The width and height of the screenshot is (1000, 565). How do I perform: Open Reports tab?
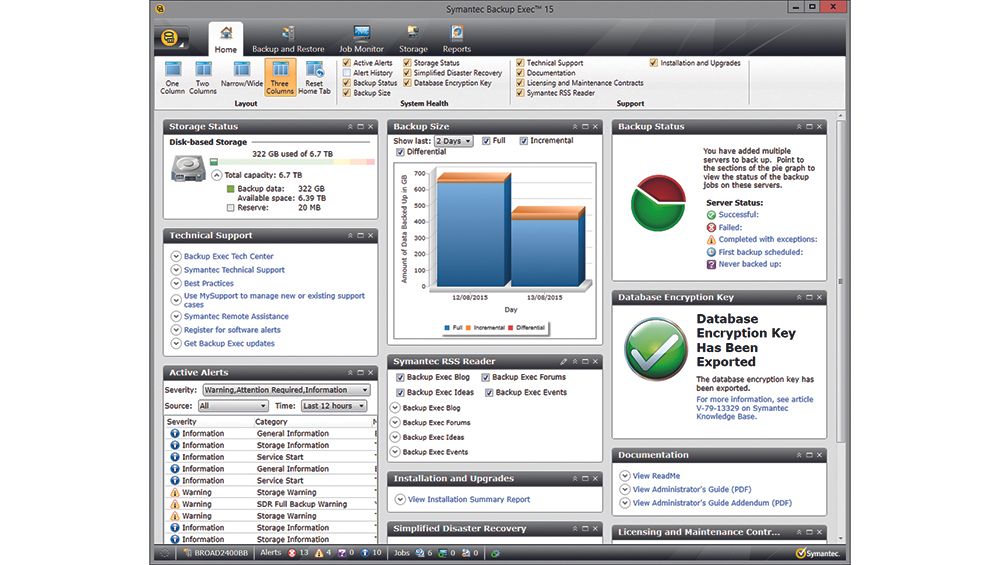pyautogui.click(x=457, y=40)
